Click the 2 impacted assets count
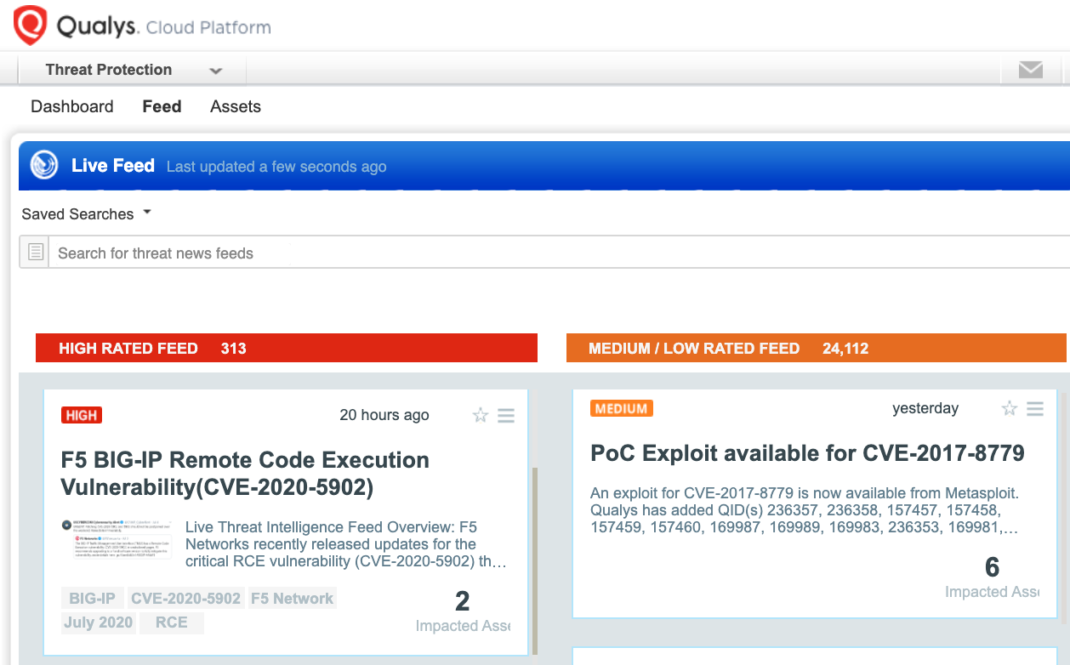The image size is (1070, 665). (462, 601)
